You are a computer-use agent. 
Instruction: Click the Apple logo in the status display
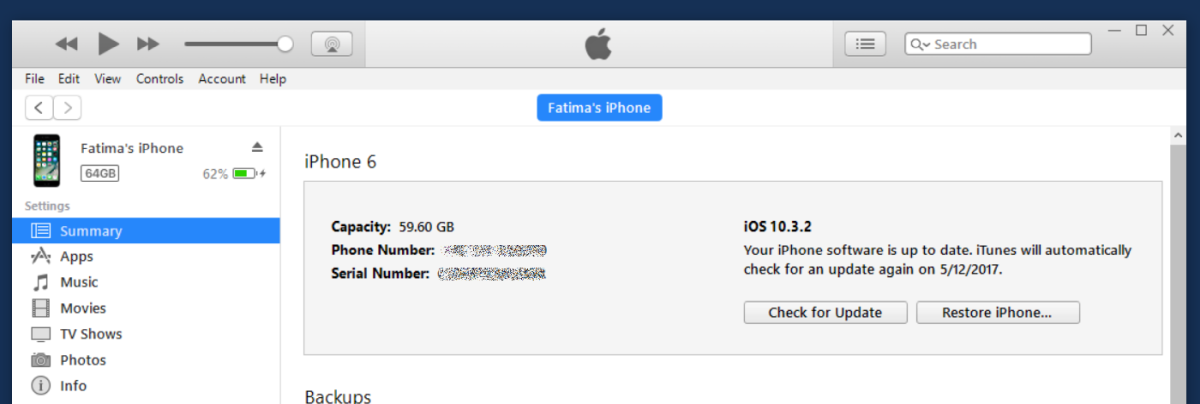click(x=598, y=44)
